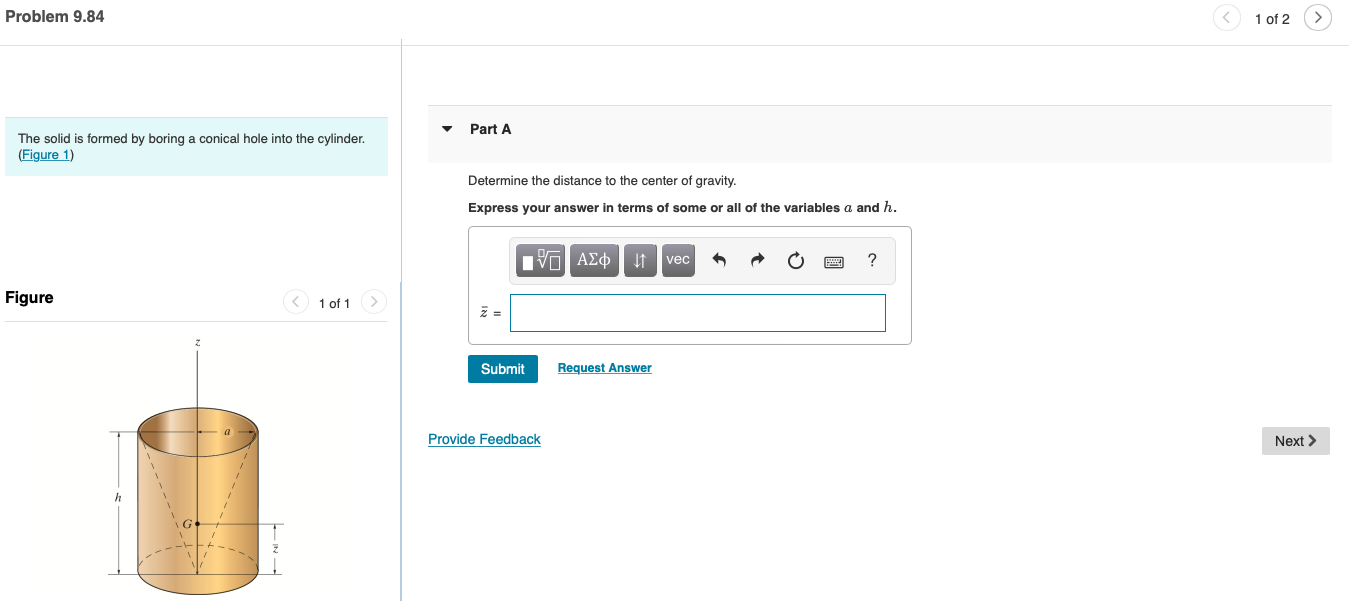Click inside the z̄ answer input box
This screenshot has width=1349, height=601.
(697, 312)
